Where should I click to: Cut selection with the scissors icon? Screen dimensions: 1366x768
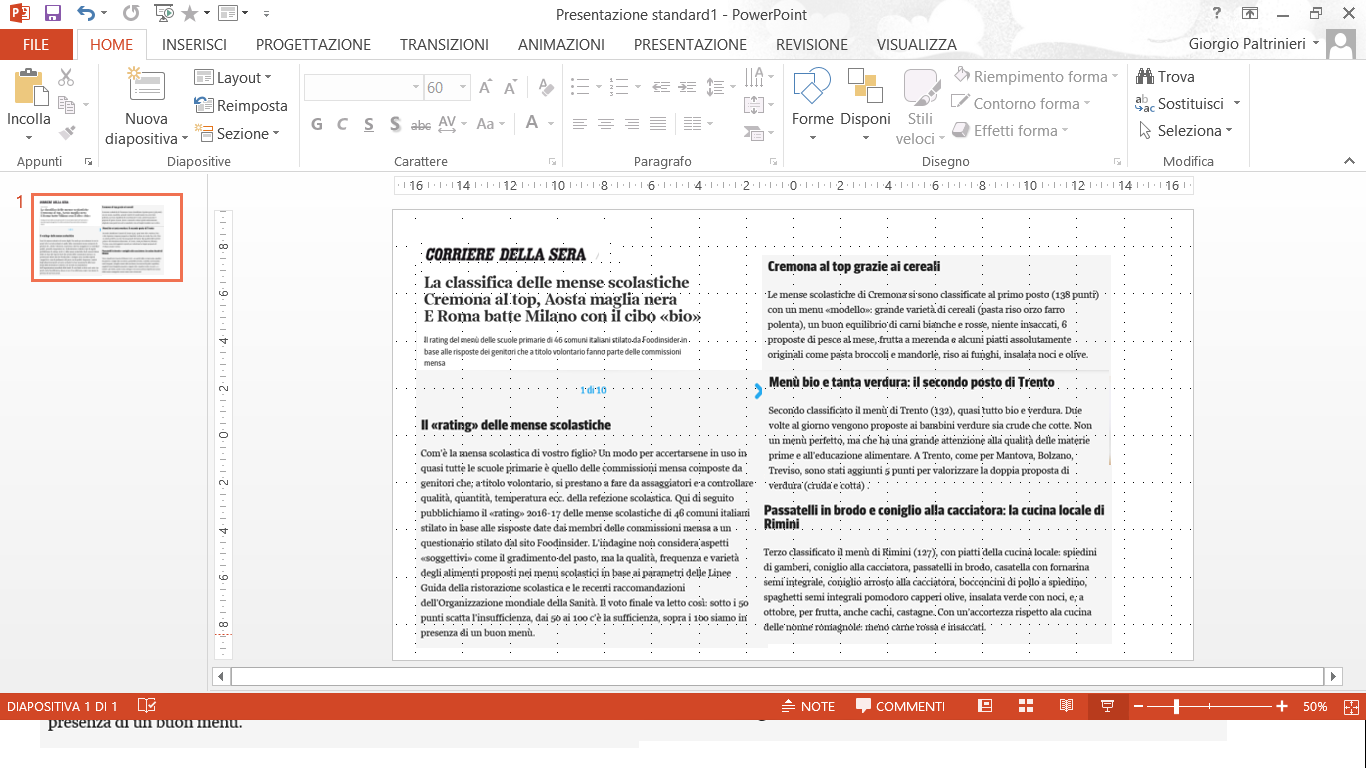coord(66,77)
